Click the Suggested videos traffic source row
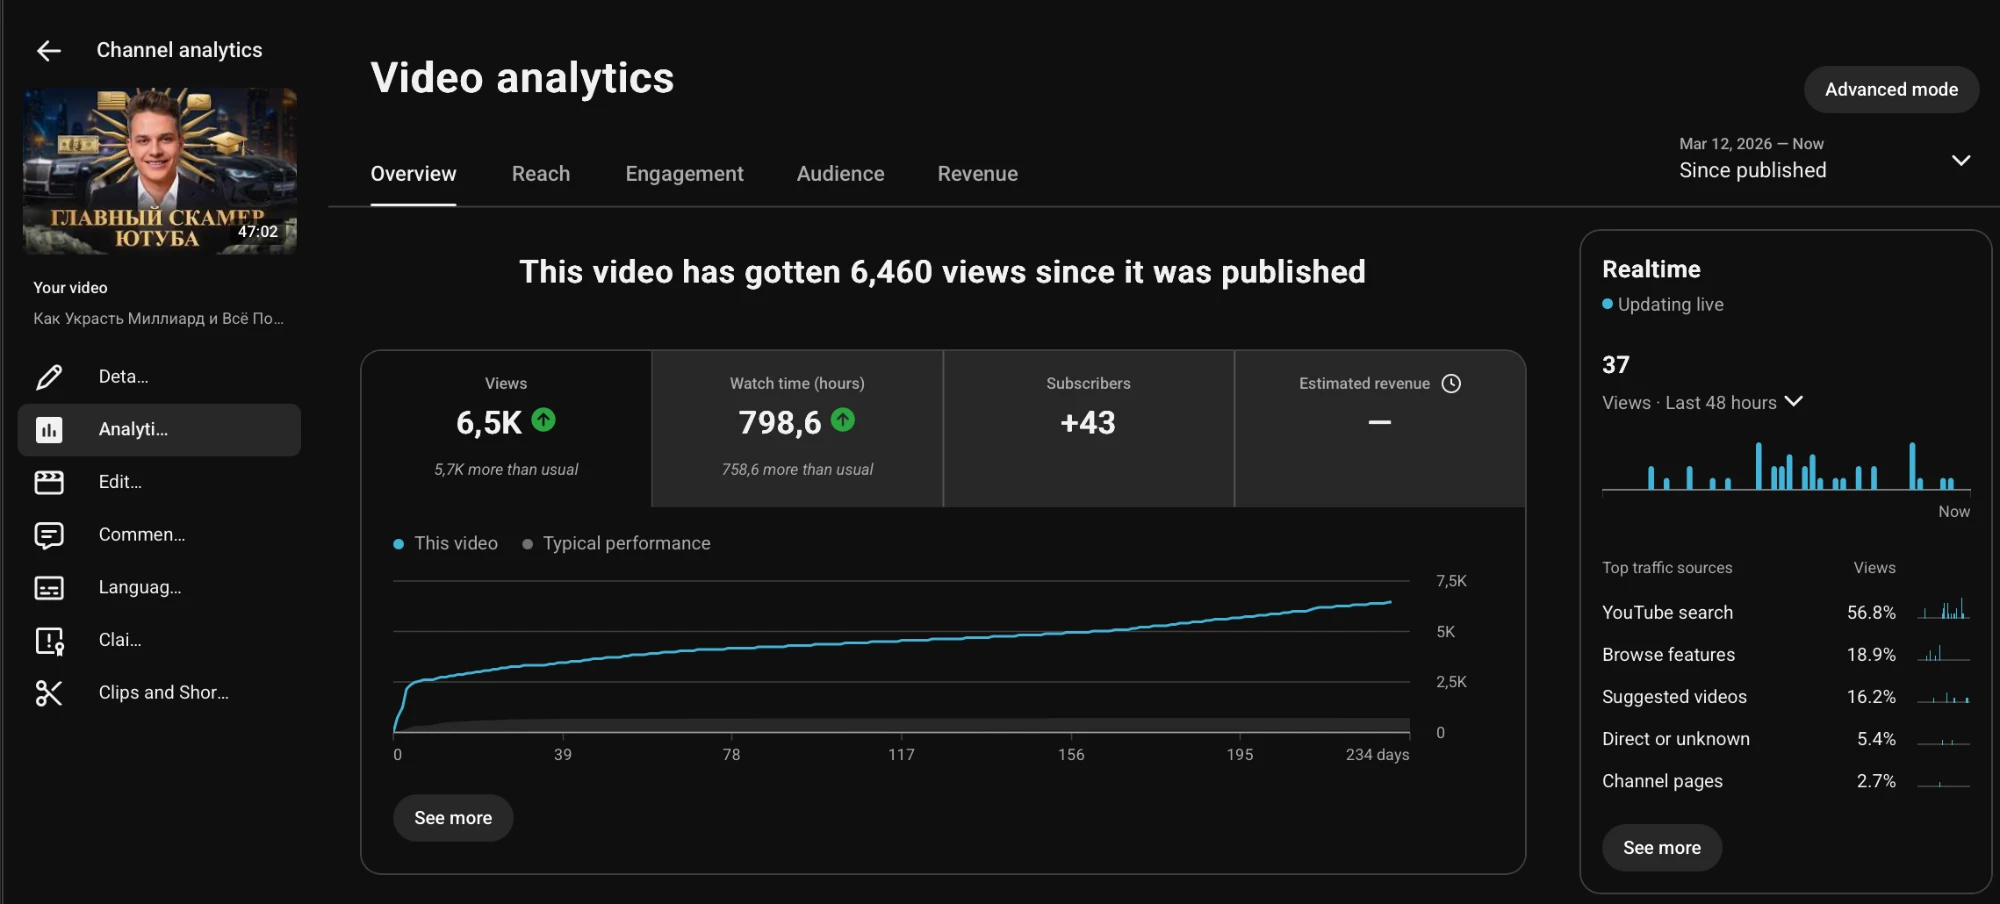This screenshot has width=2000, height=904. click(x=1786, y=696)
